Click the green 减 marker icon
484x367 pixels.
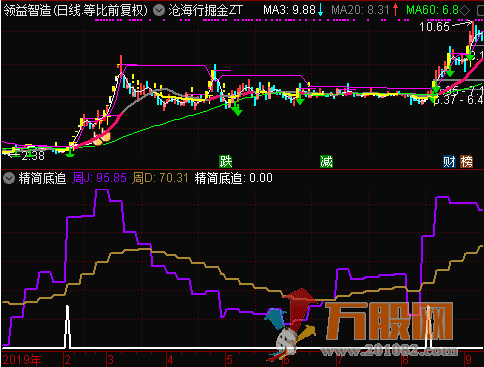(326, 162)
